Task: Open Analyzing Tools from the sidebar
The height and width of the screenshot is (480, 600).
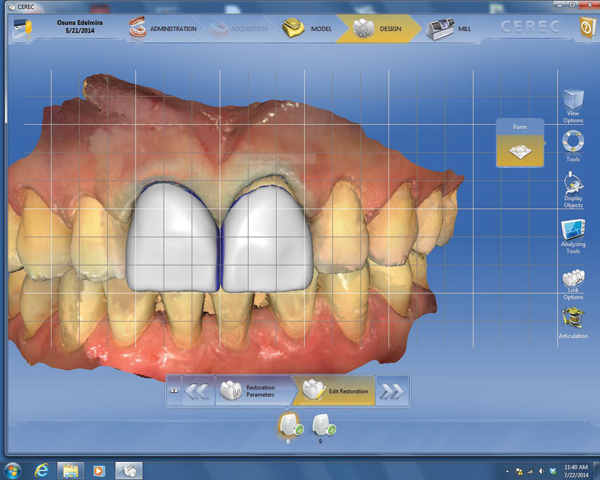Action: pos(573,236)
